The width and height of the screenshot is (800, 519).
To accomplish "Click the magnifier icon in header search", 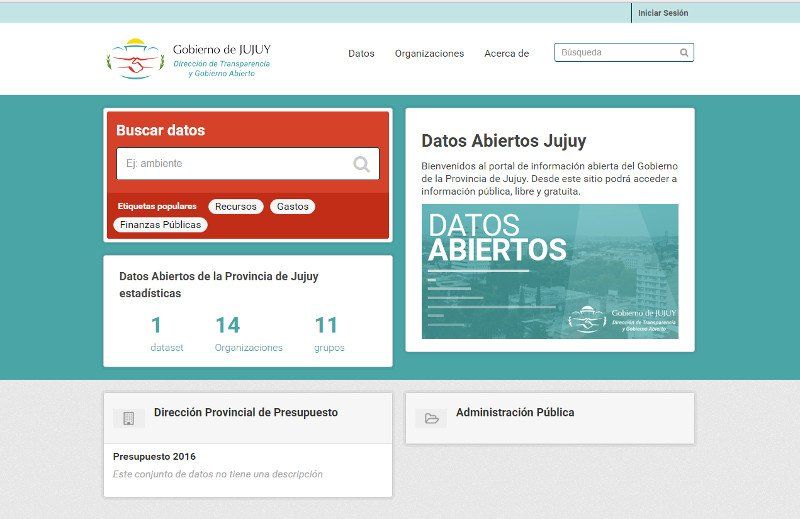I will [684, 53].
